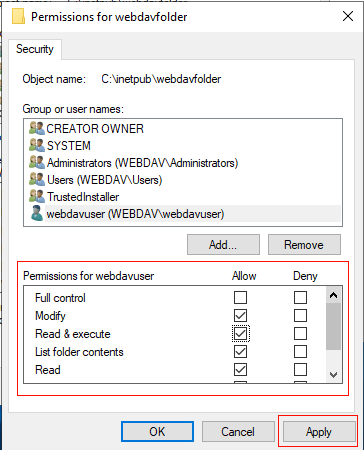The height and width of the screenshot is (450, 364).
Task: Click the folder icon in title bar
Action: point(18,16)
